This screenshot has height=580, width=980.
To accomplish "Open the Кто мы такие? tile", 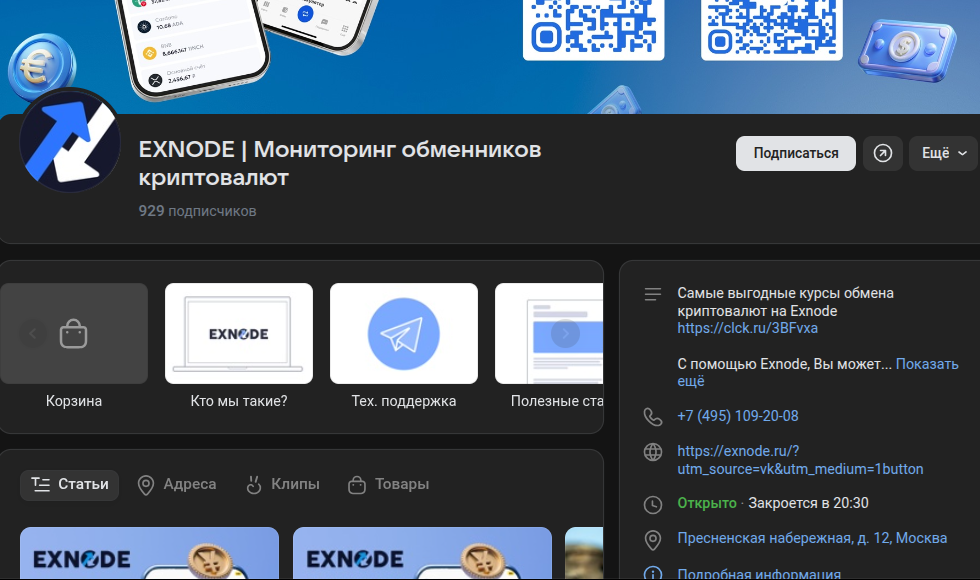I will pyautogui.click(x=239, y=334).
